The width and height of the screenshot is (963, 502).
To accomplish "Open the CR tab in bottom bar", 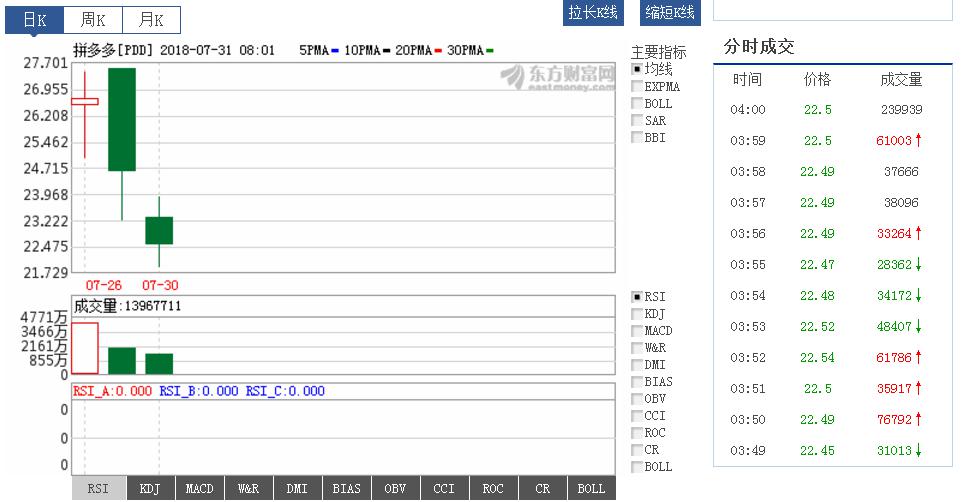I will 542,488.
